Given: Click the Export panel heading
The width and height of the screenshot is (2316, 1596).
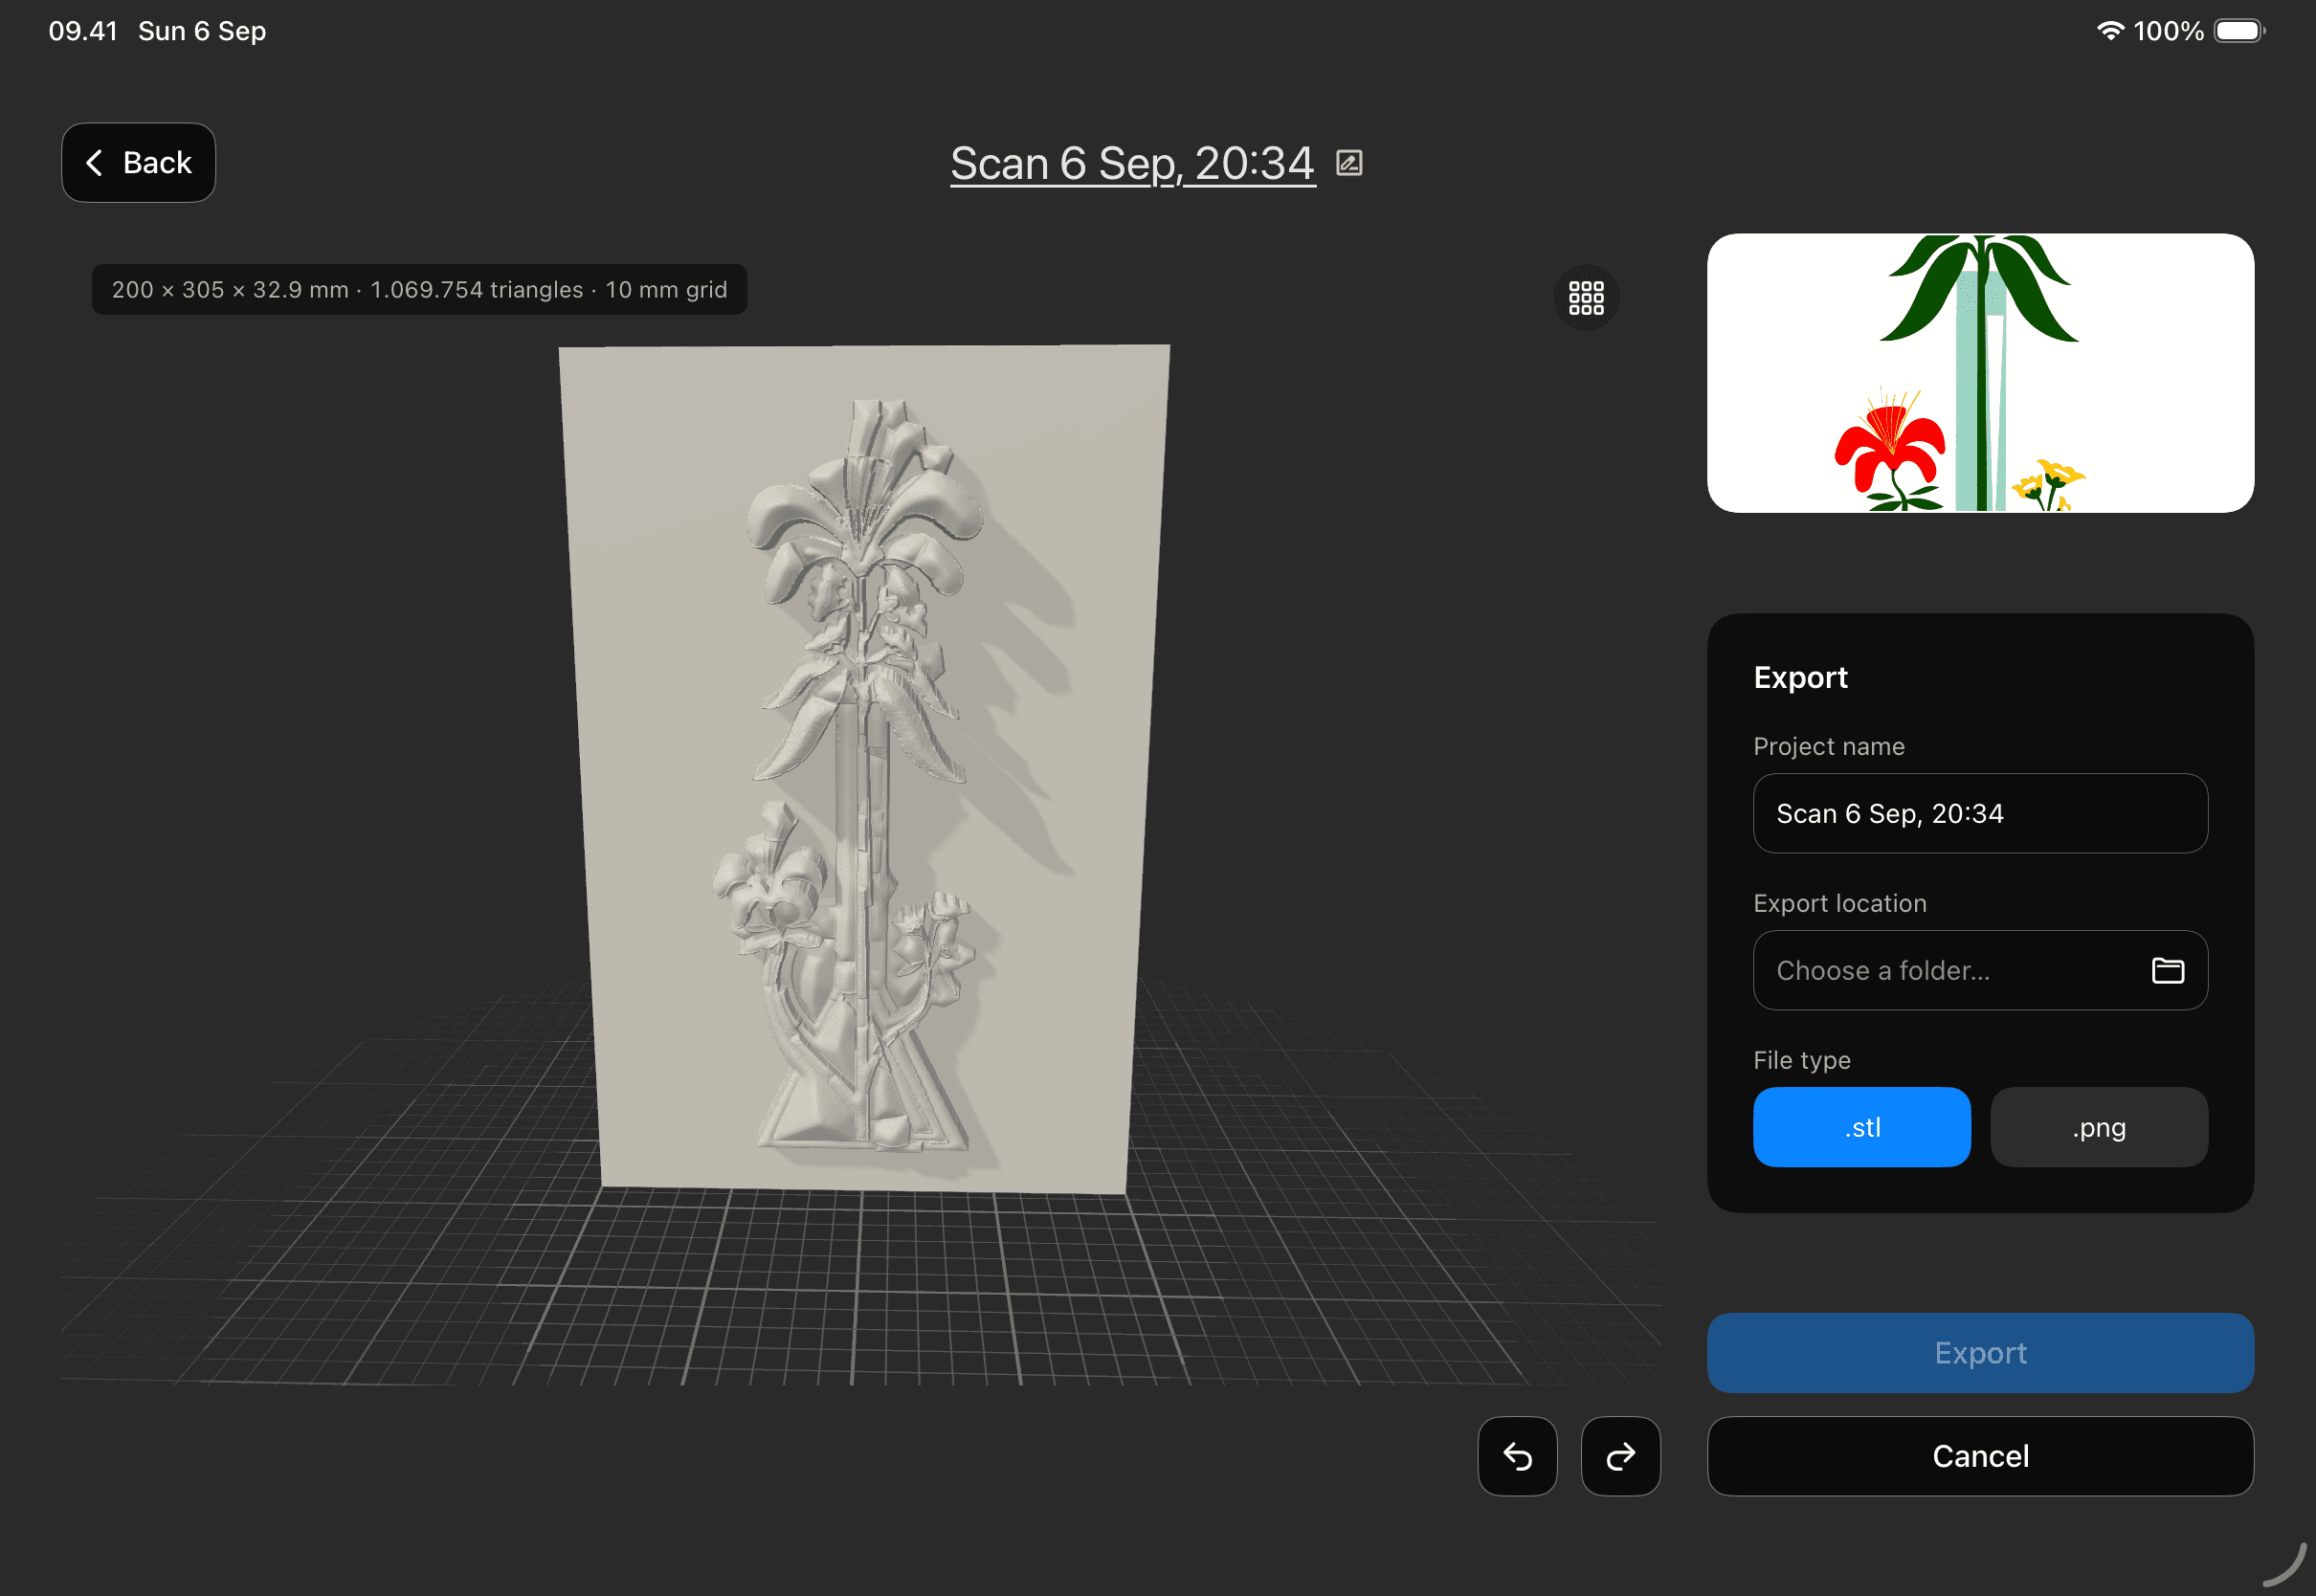Looking at the screenshot, I should (x=1800, y=677).
